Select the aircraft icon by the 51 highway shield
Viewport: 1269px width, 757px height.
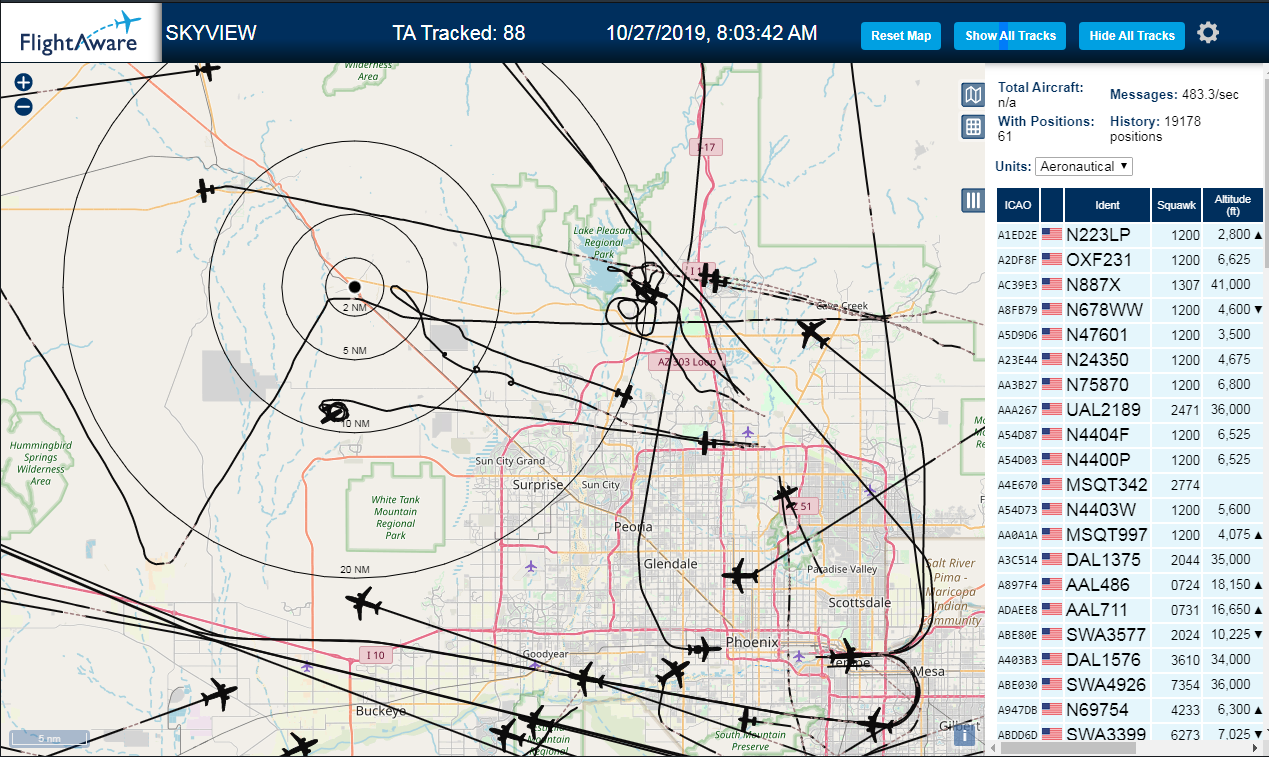tap(786, 494)
